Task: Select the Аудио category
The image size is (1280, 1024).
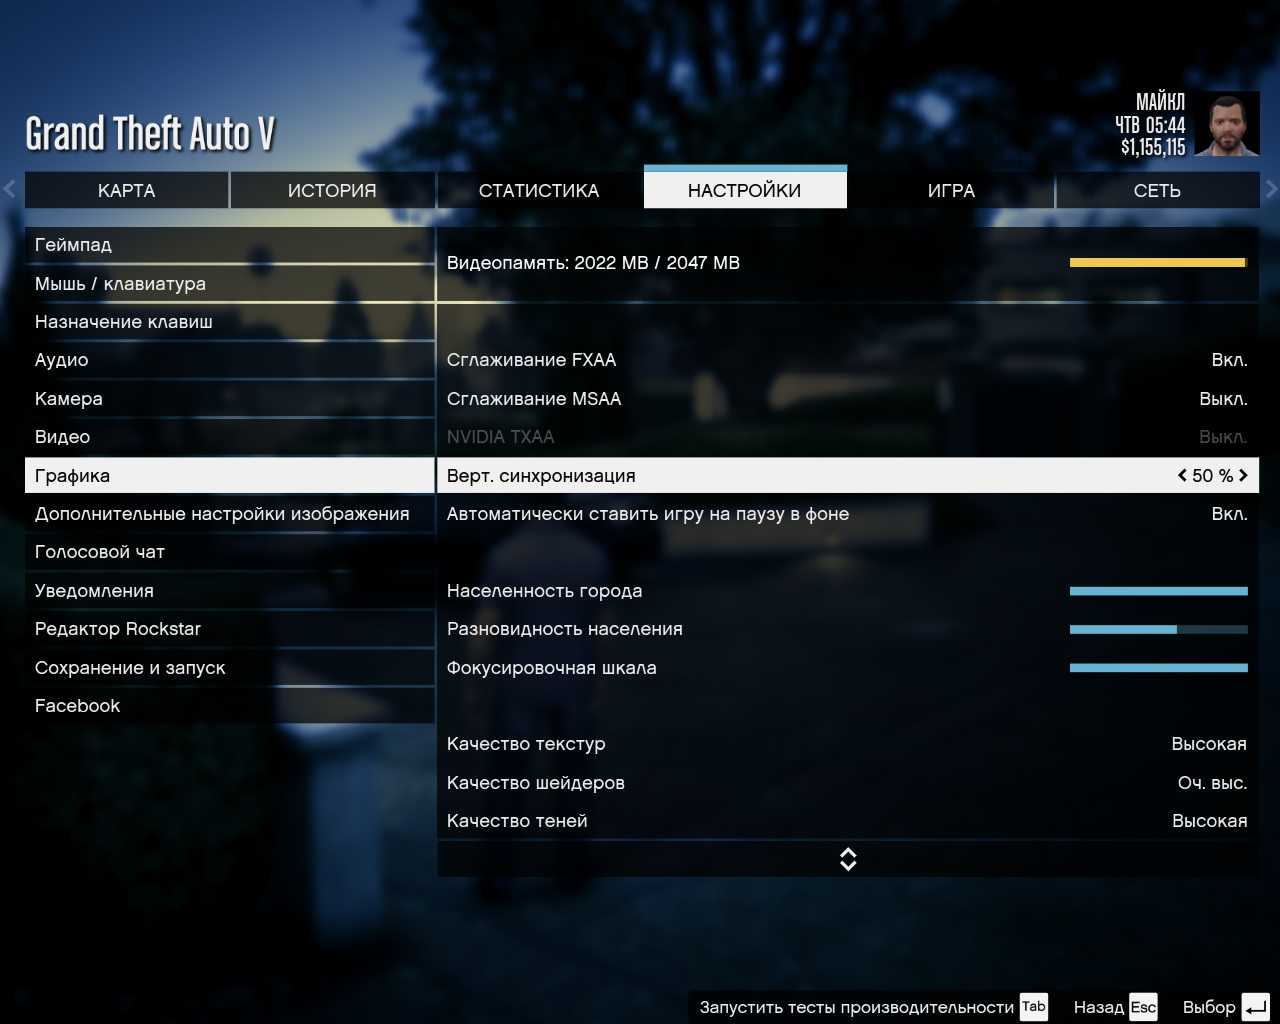Action: 229,360
